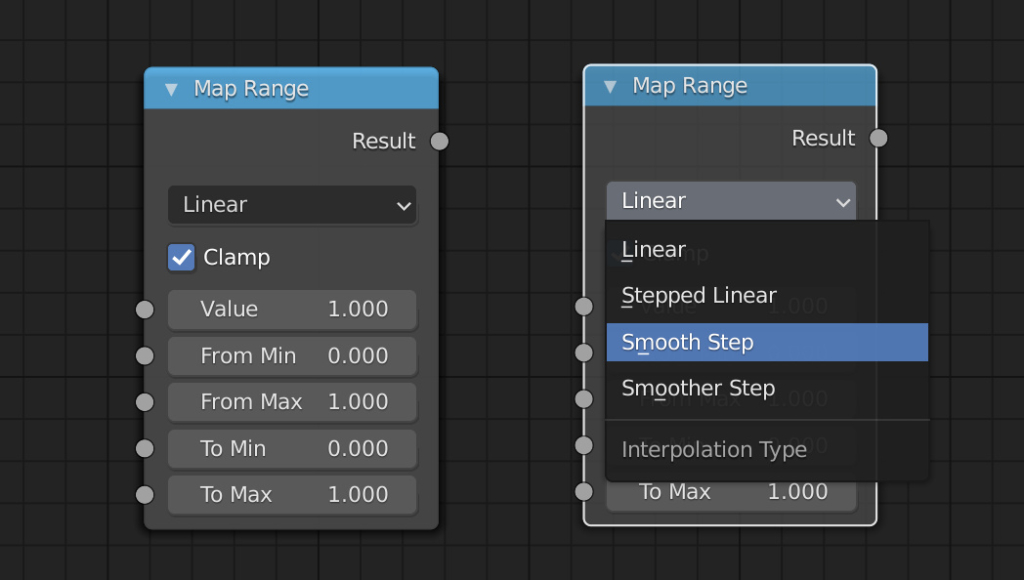Image resolution: width=1024 pixels, height=580 pixels.
Task: Edit the Value field on the left node
Action: tap(292, 310)
